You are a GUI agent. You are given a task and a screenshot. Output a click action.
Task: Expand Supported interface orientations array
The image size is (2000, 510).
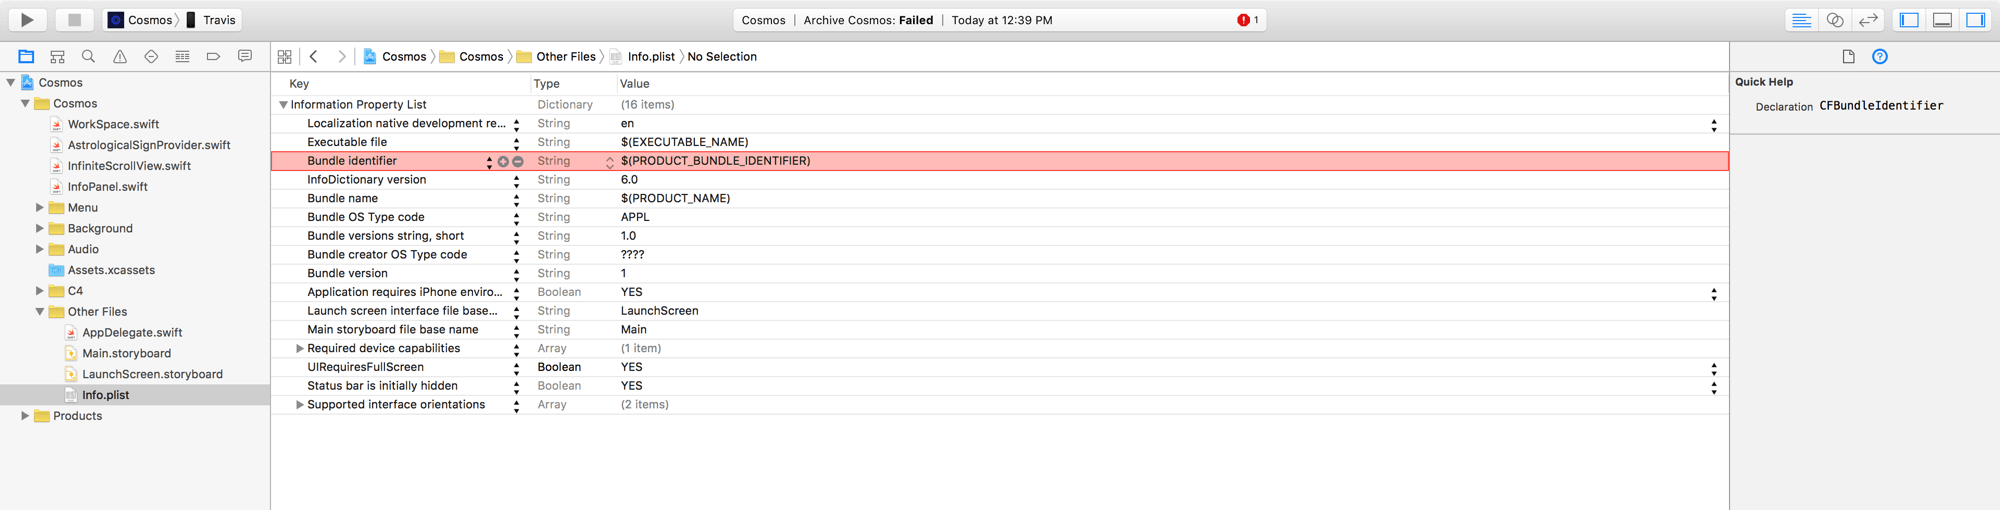pyautogui.click(x=299, y=405)
